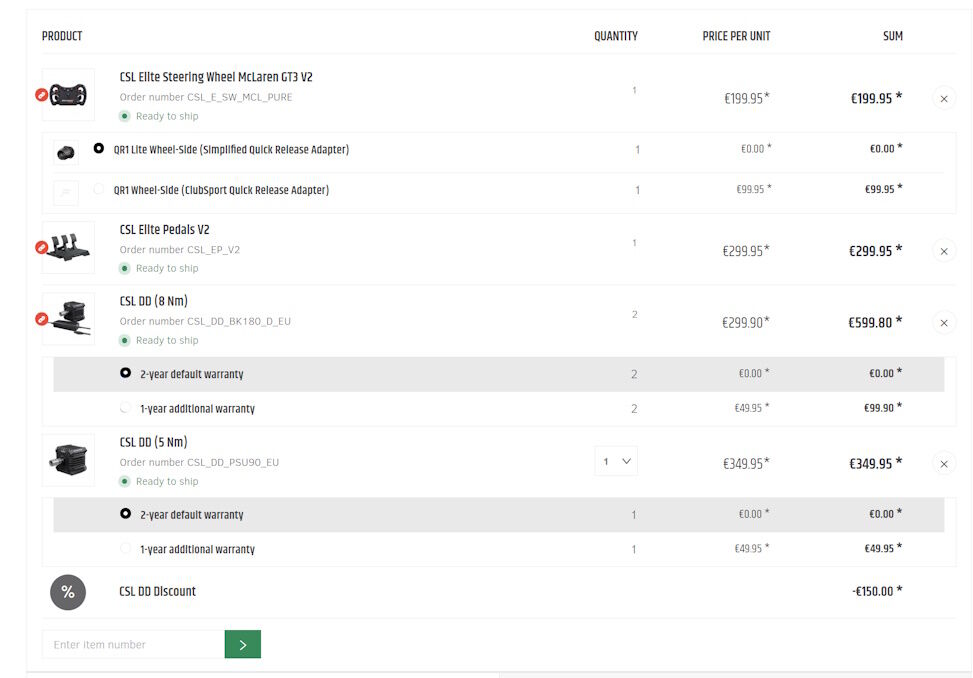Click the CSL DD Discount percent icon
This screenshot has height=678, width=973.
tap(68, 592)
